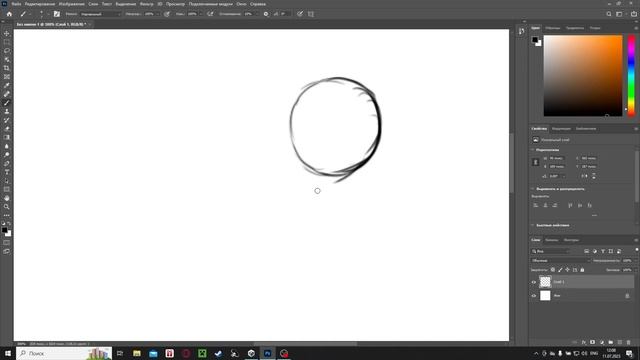Switch to the Paths tab
This screenshot has width=640, height=360.
click(571, 240)
